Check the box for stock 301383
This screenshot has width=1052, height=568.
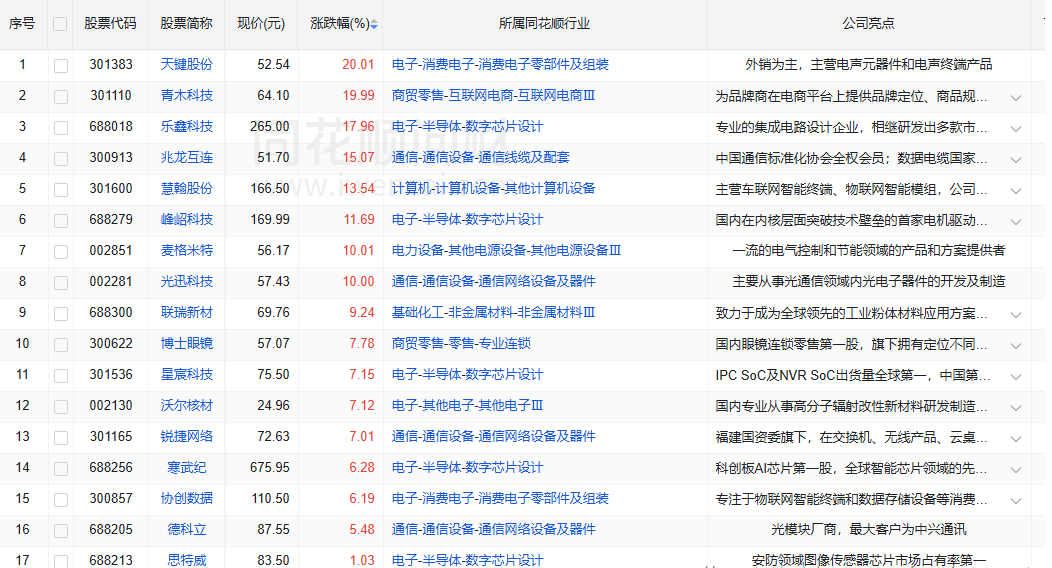60,66
